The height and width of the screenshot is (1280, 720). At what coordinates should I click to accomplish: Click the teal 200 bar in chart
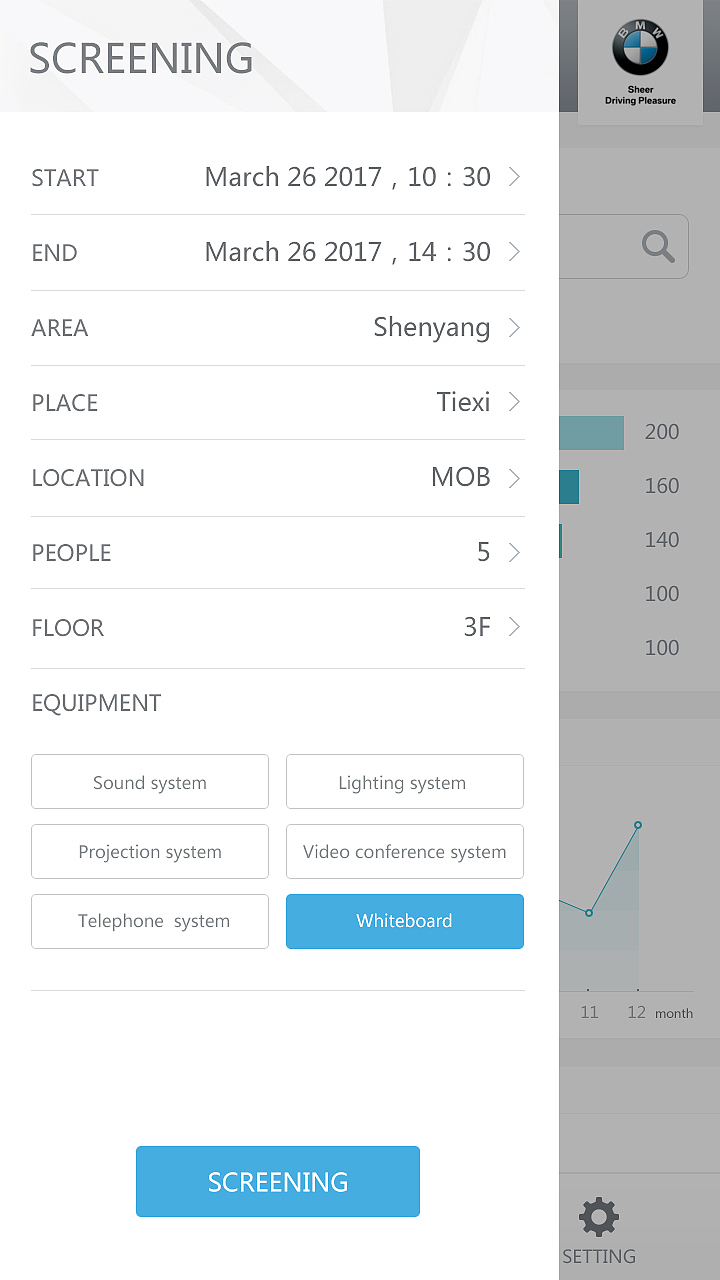pyautogui.click(x=591, y=433)
